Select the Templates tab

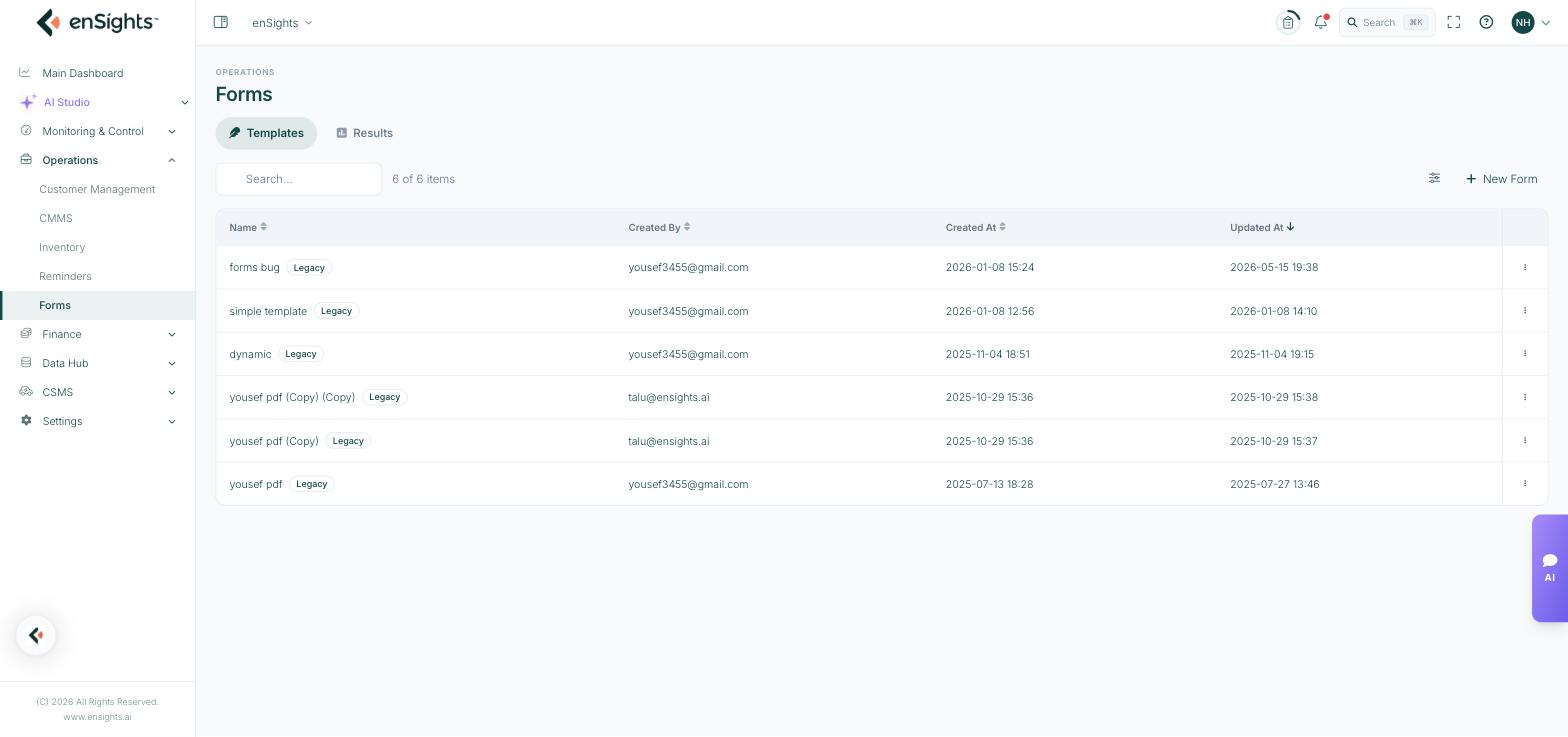click(266, 133)
